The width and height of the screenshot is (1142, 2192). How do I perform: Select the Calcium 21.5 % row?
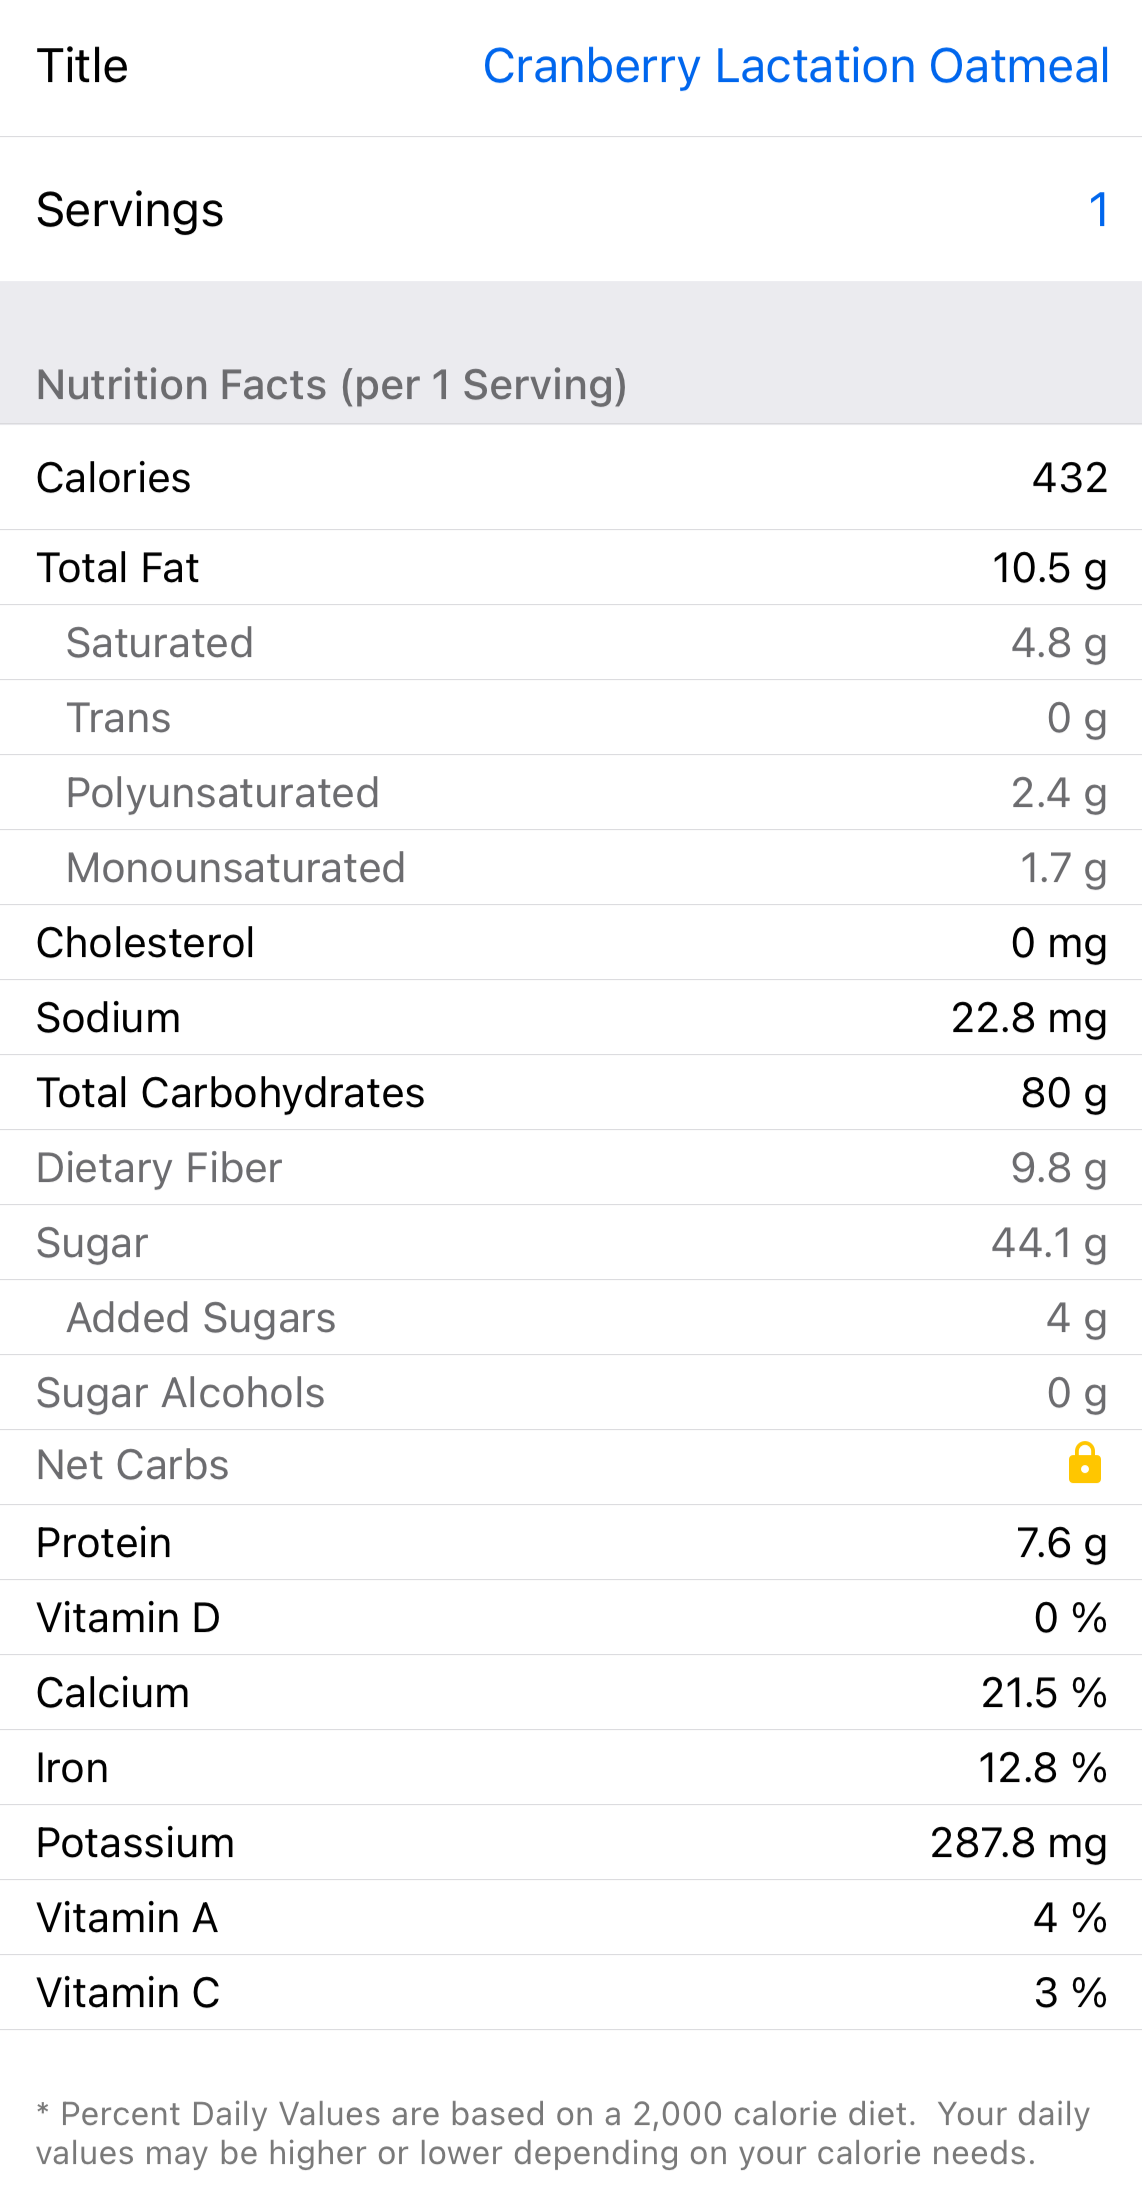pos(571,1693)
